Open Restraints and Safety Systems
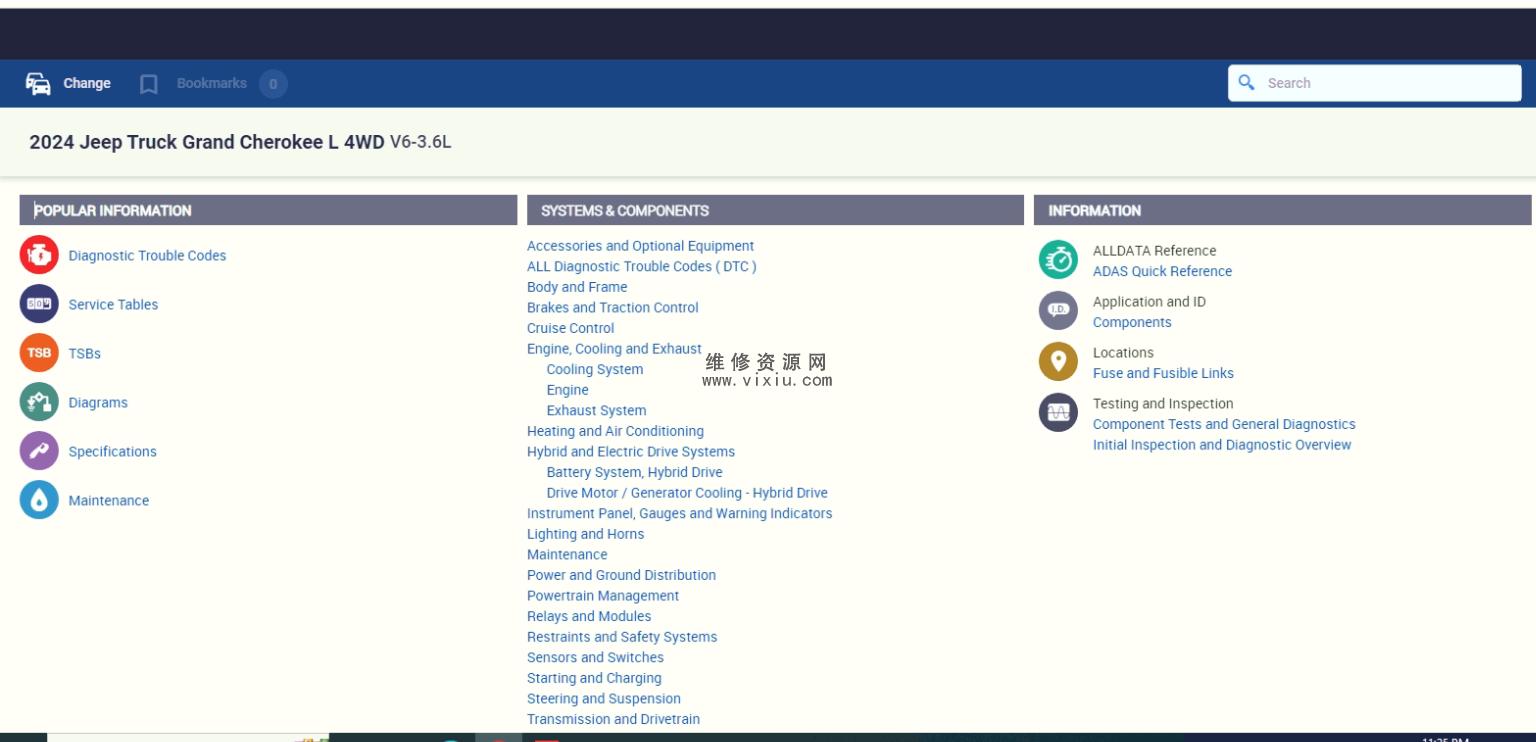The height and width of the screenshot is (742, 1536). click(622, 637)
